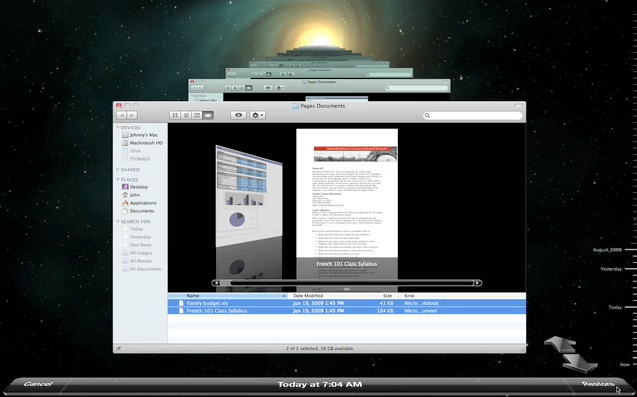This screenshot has height=397, width=637.
Task: Collapse the SEARCH FOR sidebar section
Action: click(x=118, y=221)
